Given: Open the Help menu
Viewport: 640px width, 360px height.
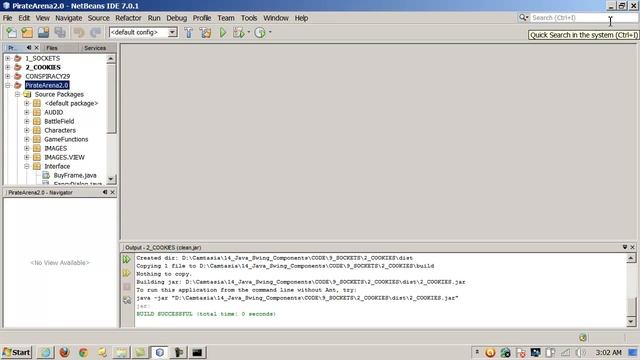Looking at the screenshot, I should click(301, 18).
